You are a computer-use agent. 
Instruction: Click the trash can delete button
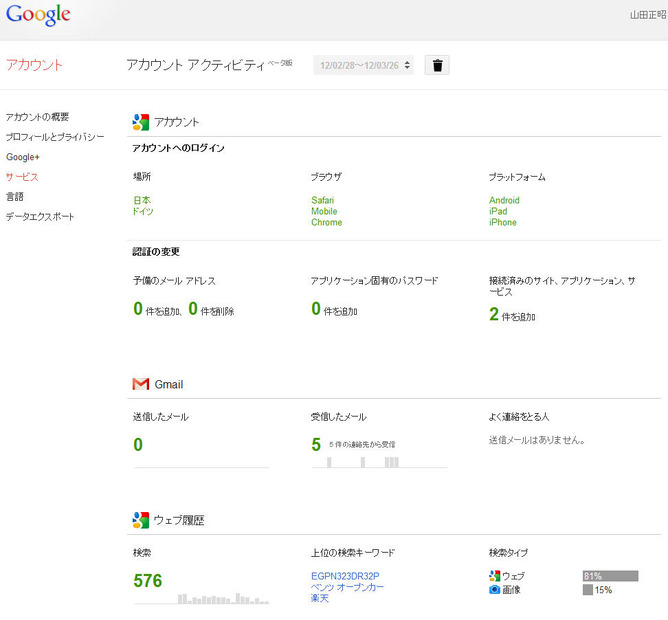coord(437,65)
